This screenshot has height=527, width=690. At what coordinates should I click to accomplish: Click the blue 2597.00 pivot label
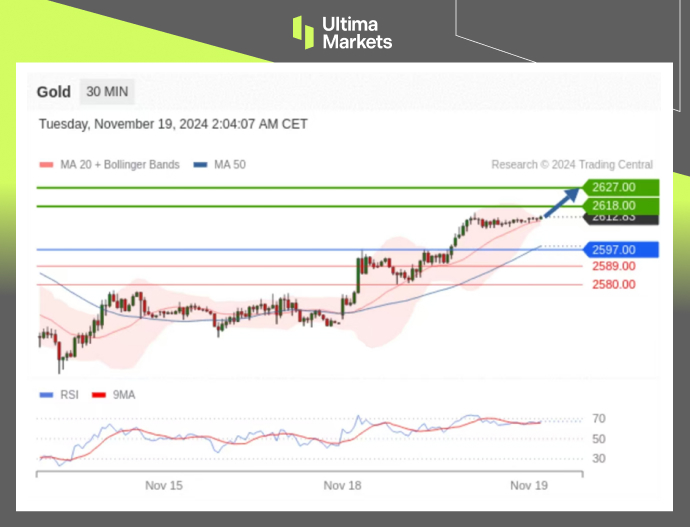pos(614,250)
